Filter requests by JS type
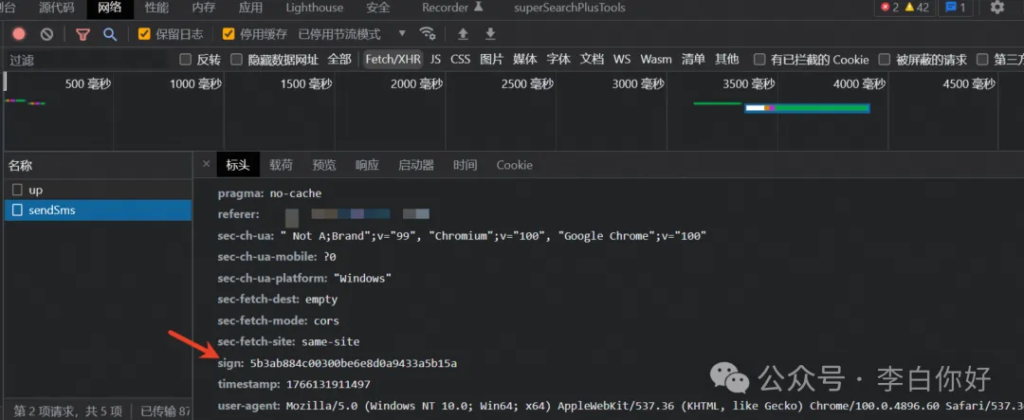 pyautogui.click(x=435, y=59)
